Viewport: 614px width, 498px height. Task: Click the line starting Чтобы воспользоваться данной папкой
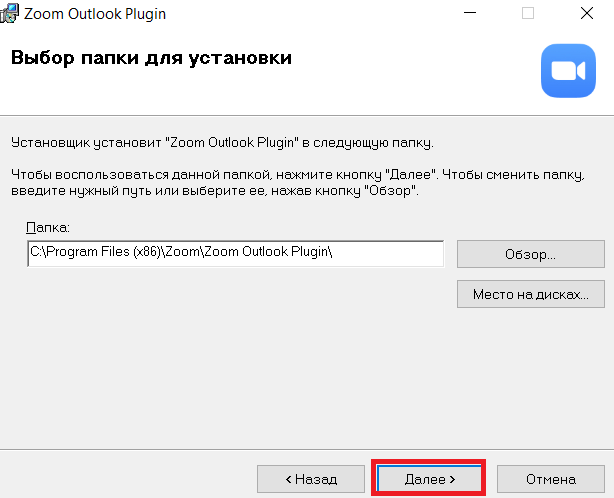(298, 174)
